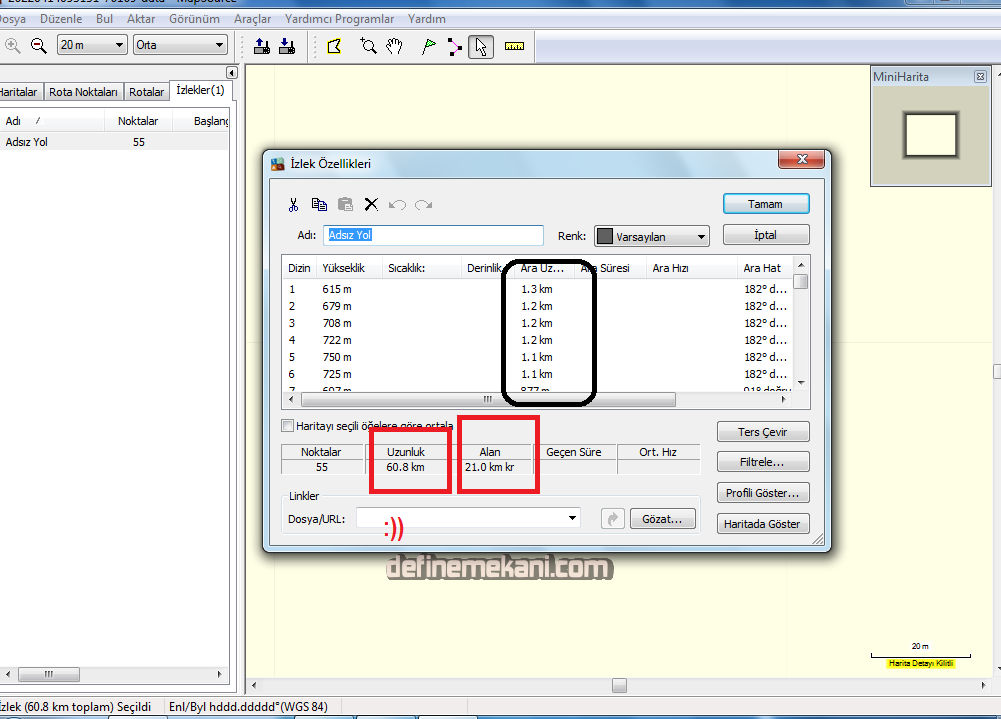Click the Filtrele button

coord(763,462)
